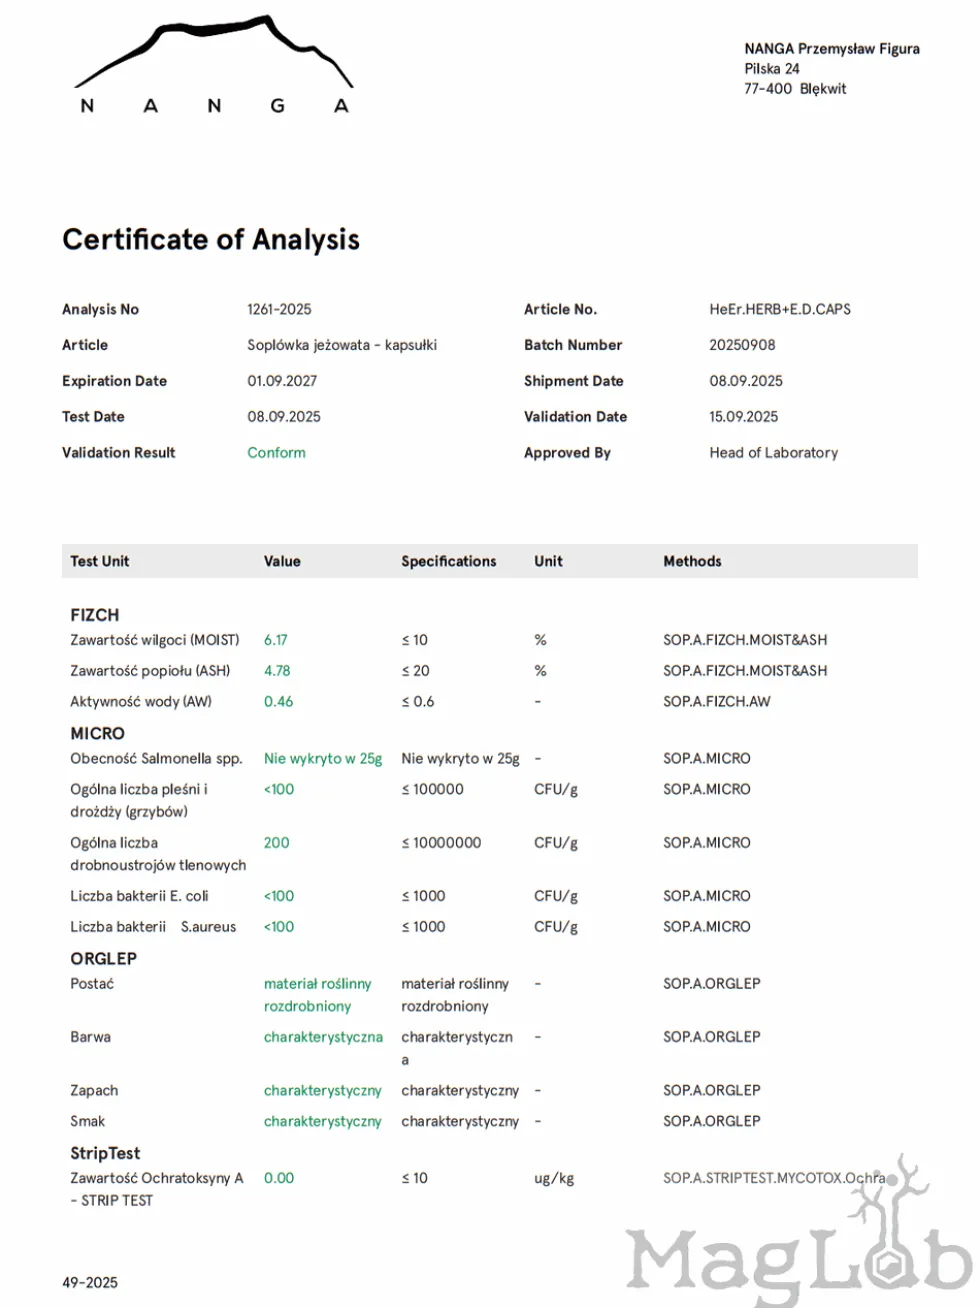Click the unit 'ug/kg'
The height and width of the screenshot is (1308, 980).
554,1179
